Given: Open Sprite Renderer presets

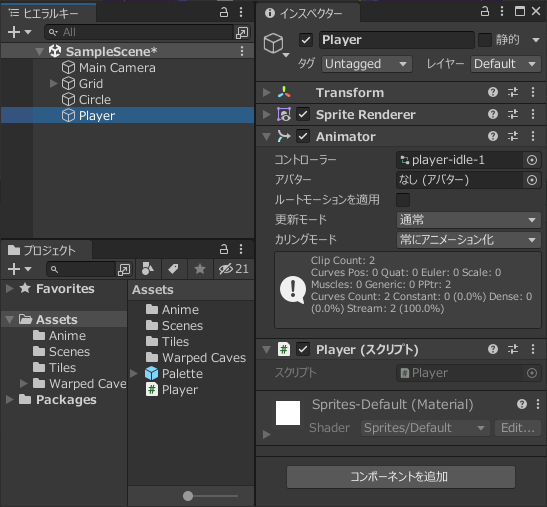Looking at the screenshot, I should (513, 114).
